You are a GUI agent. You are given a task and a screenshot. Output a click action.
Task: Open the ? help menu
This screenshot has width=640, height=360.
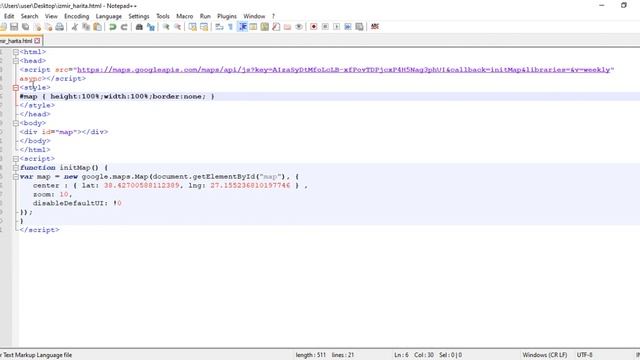[x=273, y=16]
